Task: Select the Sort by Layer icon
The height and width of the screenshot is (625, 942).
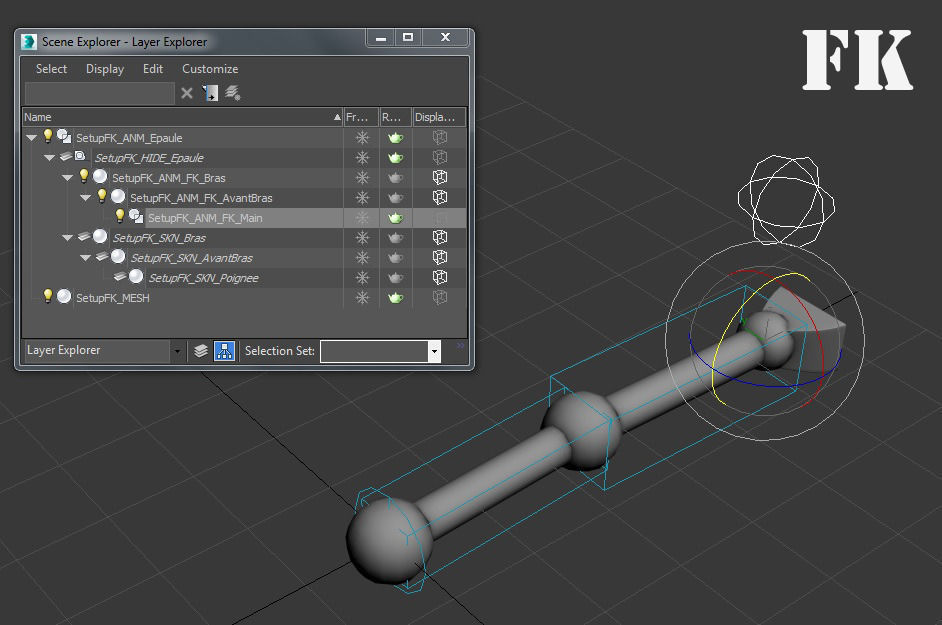Action: tap(201, 350)
